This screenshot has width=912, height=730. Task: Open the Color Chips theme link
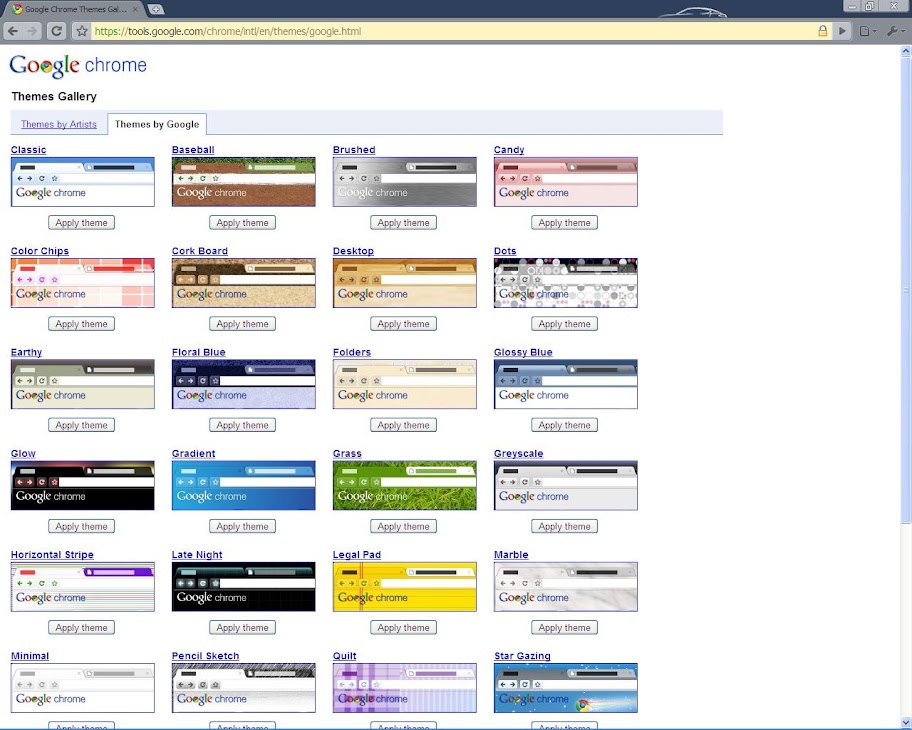[x=40, y=251]
